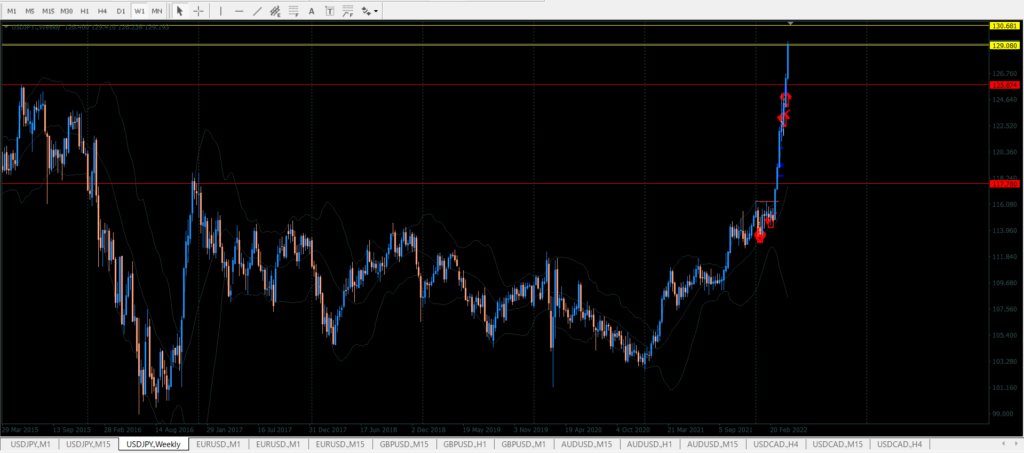Activate the crosshair tool

199,11
